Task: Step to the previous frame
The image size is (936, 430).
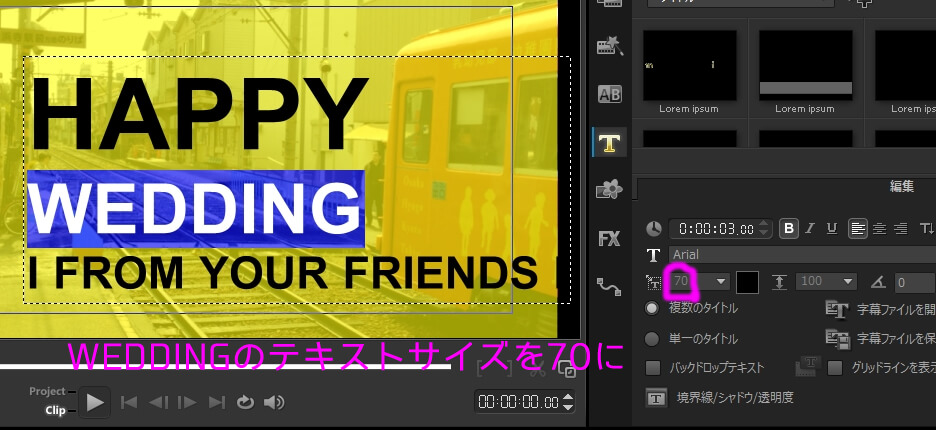Action: [158, 403]
